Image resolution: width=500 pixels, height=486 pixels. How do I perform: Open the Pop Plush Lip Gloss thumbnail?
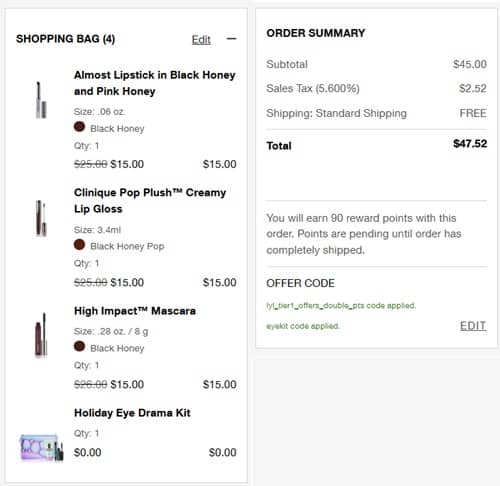point(41,218)
